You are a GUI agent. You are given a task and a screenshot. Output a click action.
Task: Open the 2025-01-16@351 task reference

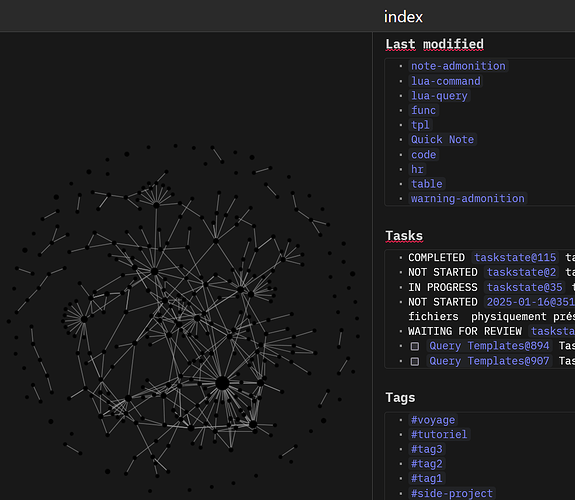[x=530, y=302]
